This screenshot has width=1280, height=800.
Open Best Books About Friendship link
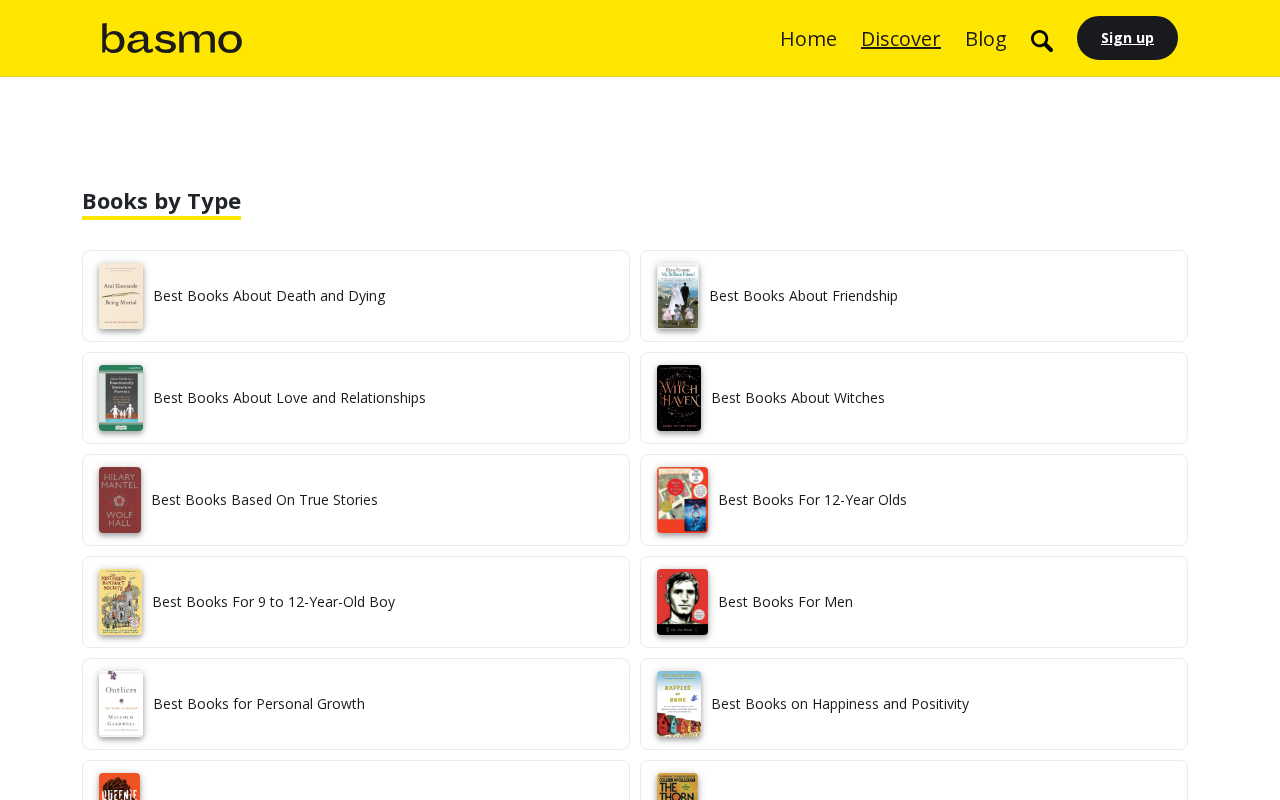click(803, 296)
